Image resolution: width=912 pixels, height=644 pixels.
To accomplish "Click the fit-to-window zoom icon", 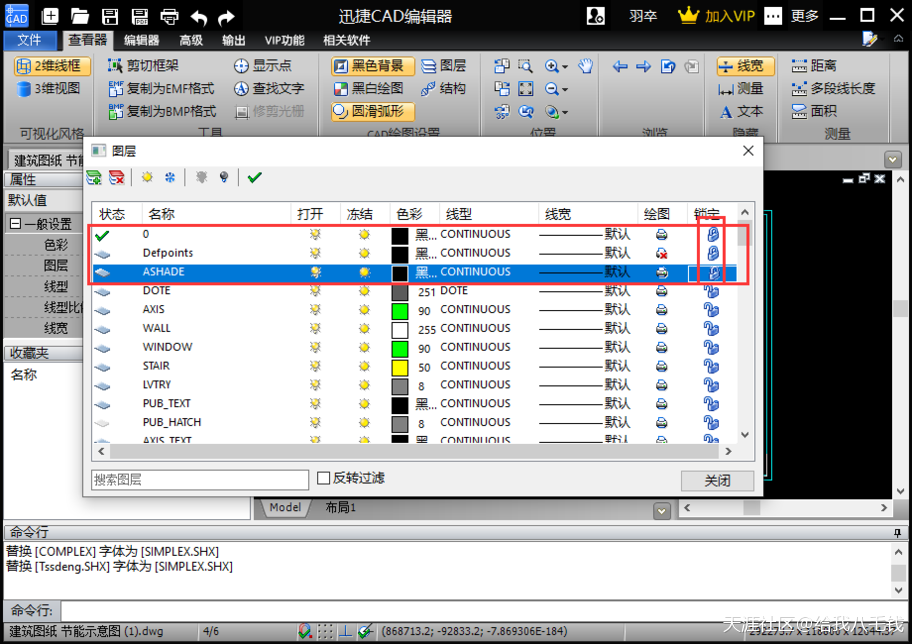I will click(526, 88).
